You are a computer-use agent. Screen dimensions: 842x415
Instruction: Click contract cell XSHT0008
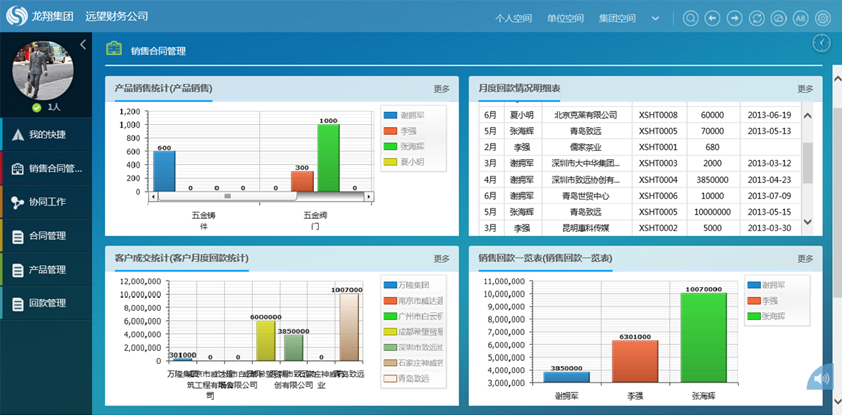coord(658,115)
